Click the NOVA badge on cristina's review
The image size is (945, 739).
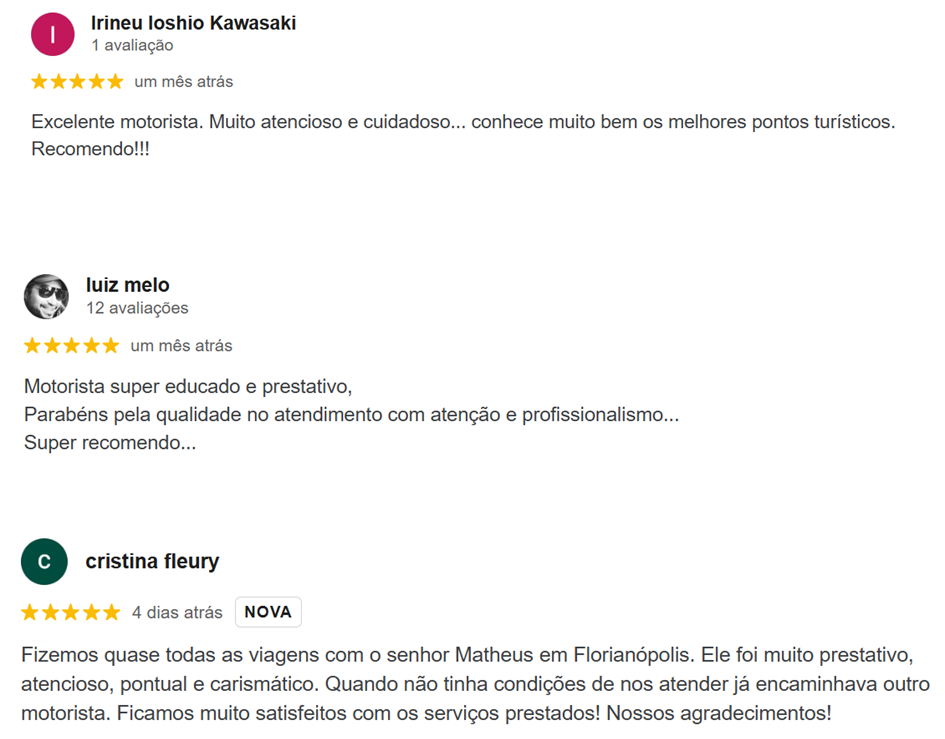tap(268, 612)
